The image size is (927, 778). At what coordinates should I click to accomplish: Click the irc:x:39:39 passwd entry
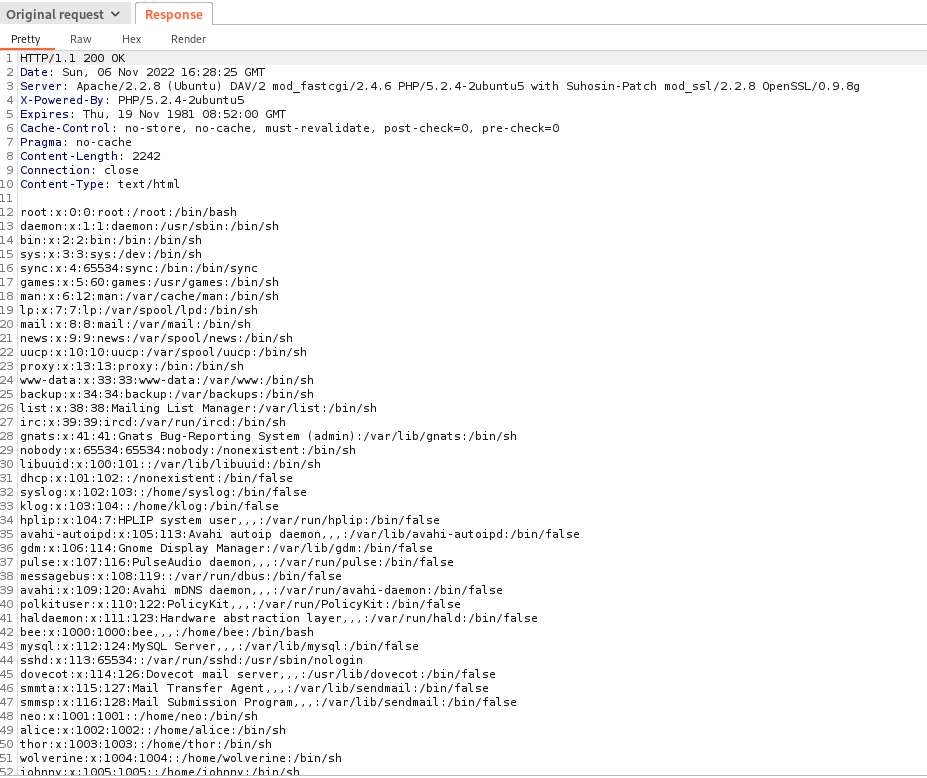click(x=153, y=422)
